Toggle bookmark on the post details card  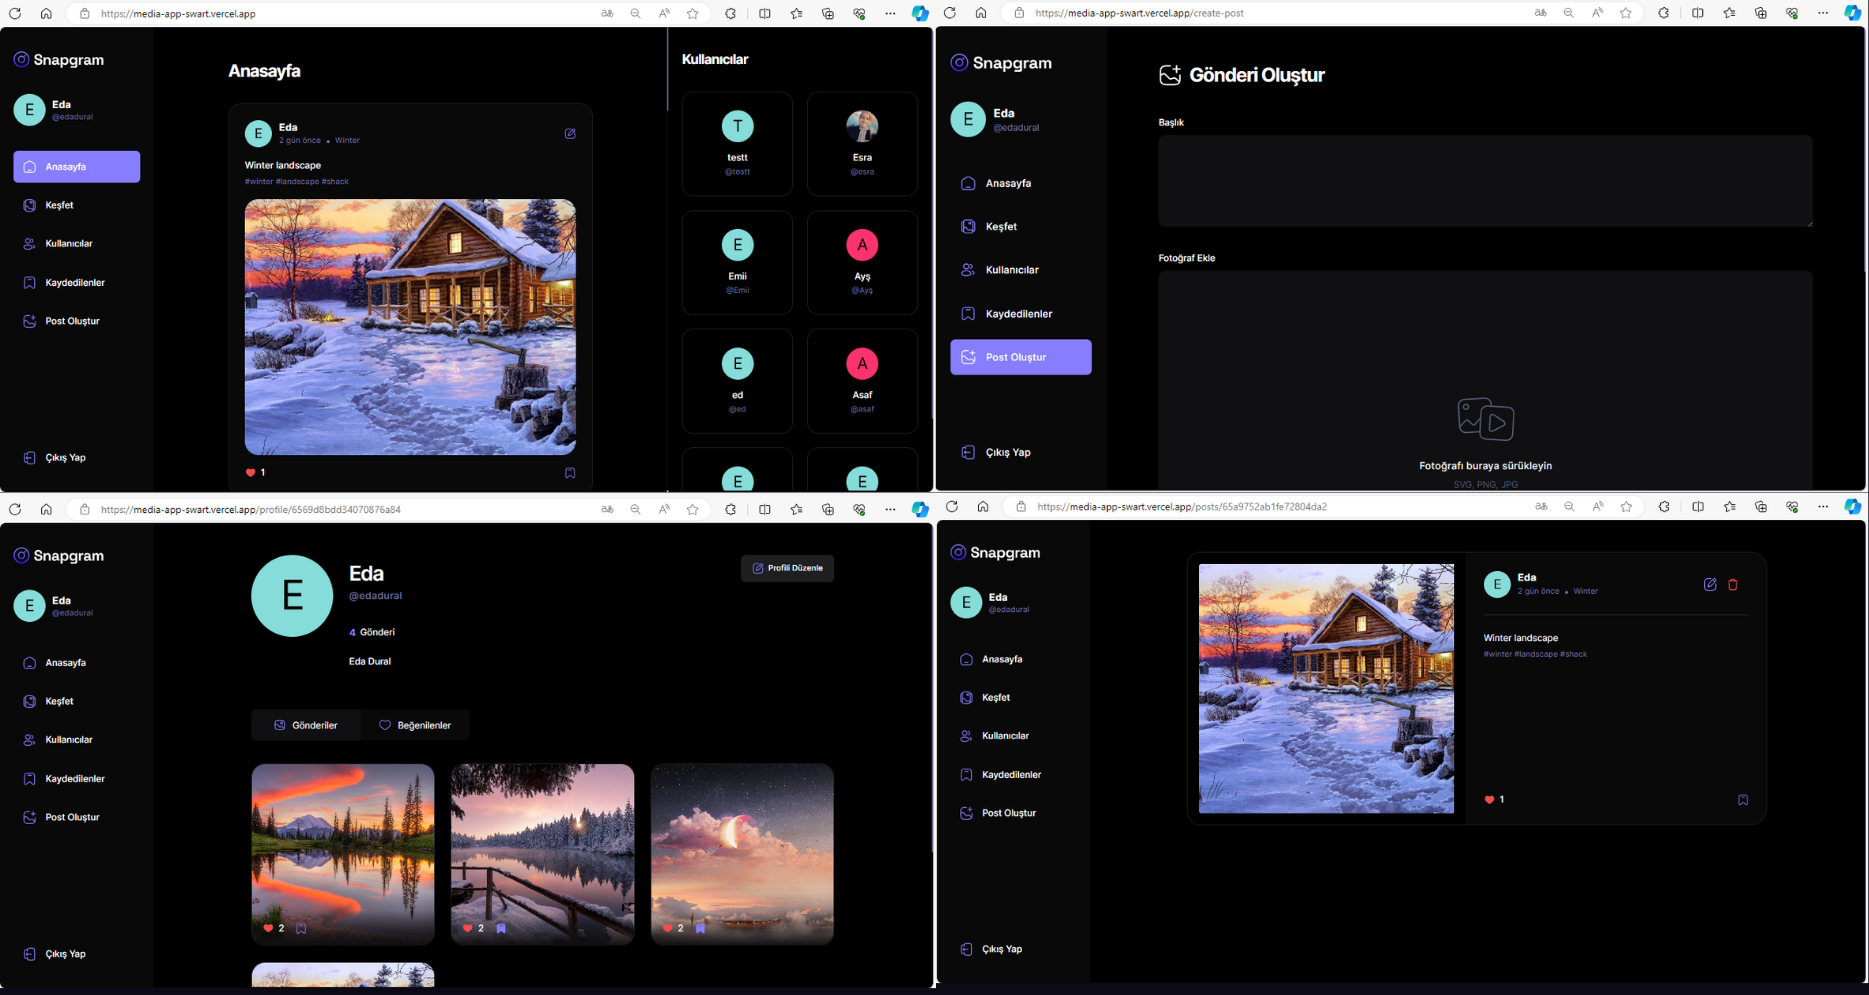(x=1743, y=800)
